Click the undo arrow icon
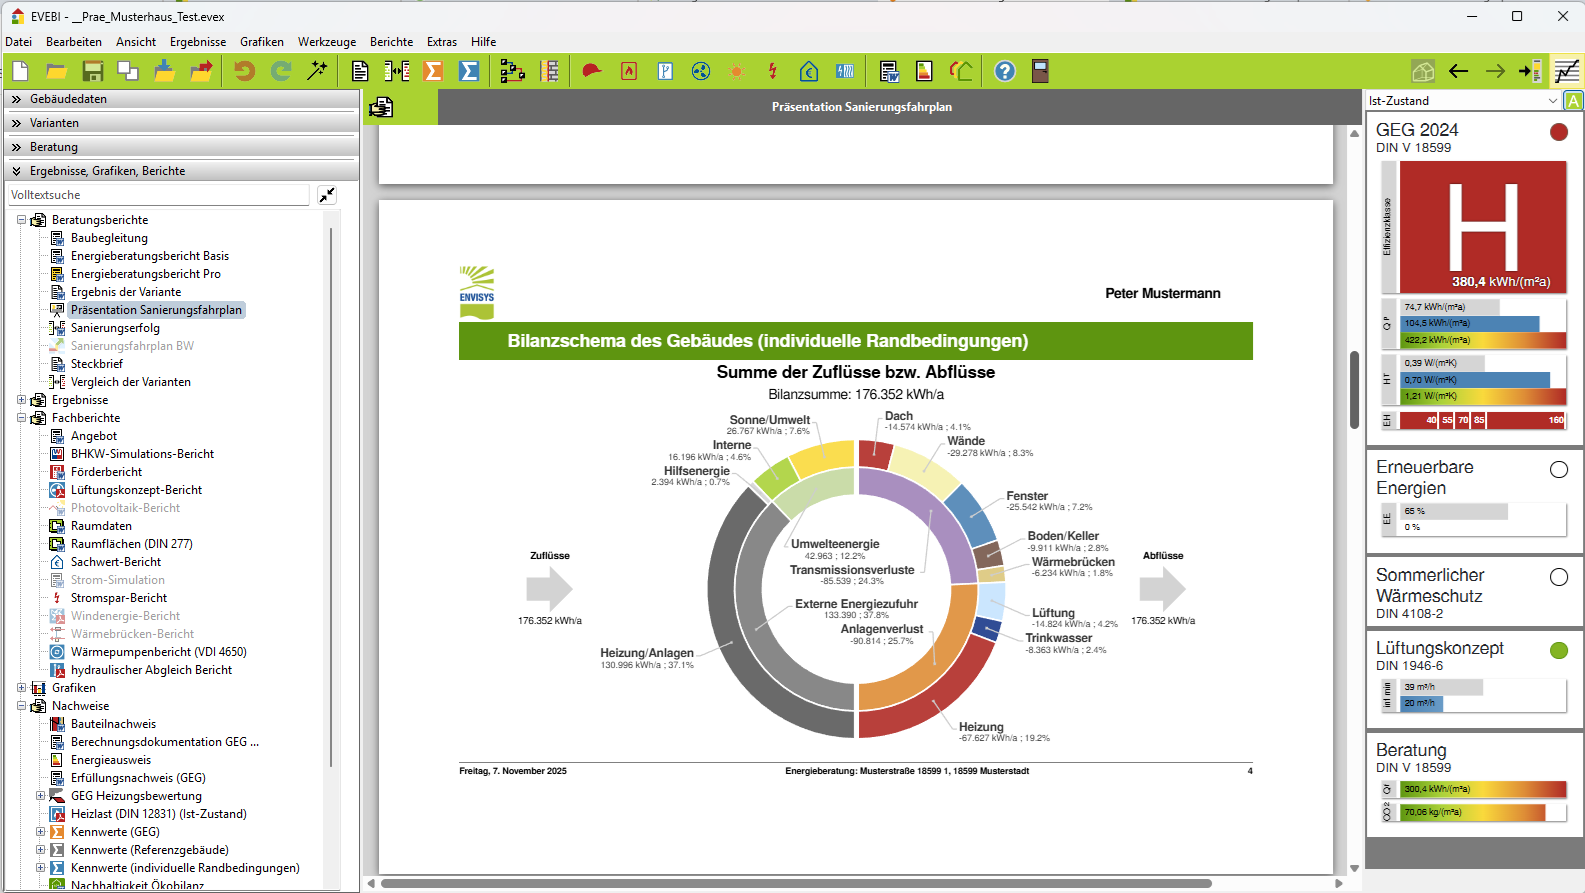 [244, 71]
